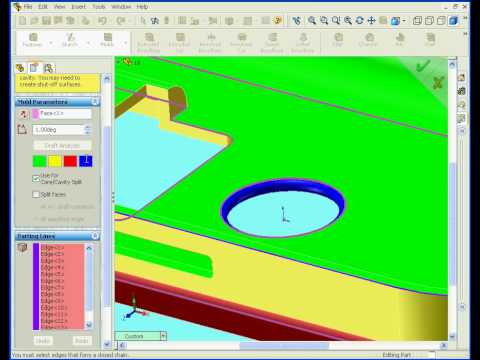Click the Previous View icon

(296, 21)
